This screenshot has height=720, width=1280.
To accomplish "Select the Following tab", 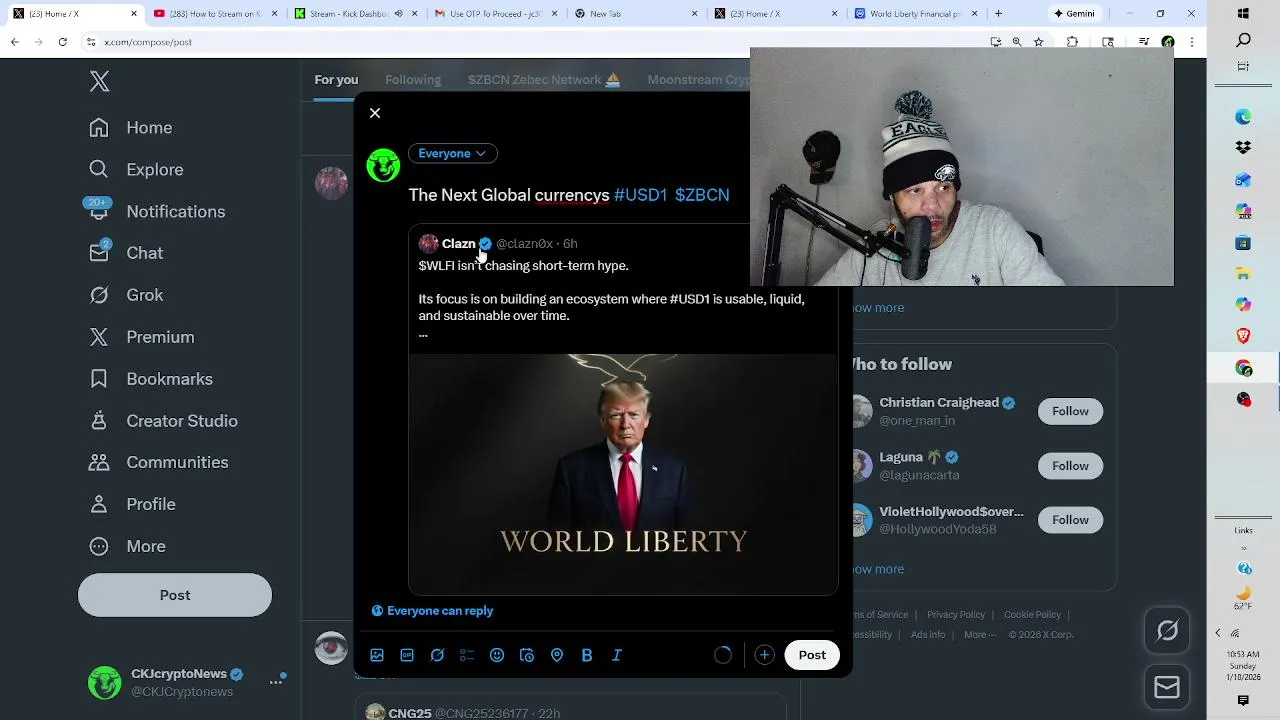I will coord(413,80).
